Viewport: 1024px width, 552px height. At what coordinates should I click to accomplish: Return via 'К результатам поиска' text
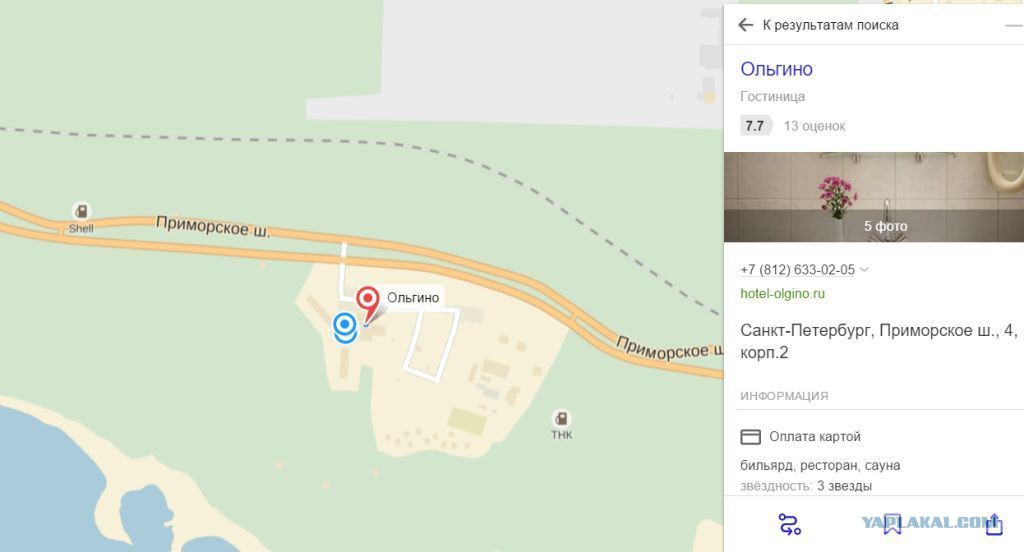(x=831, y=25)
